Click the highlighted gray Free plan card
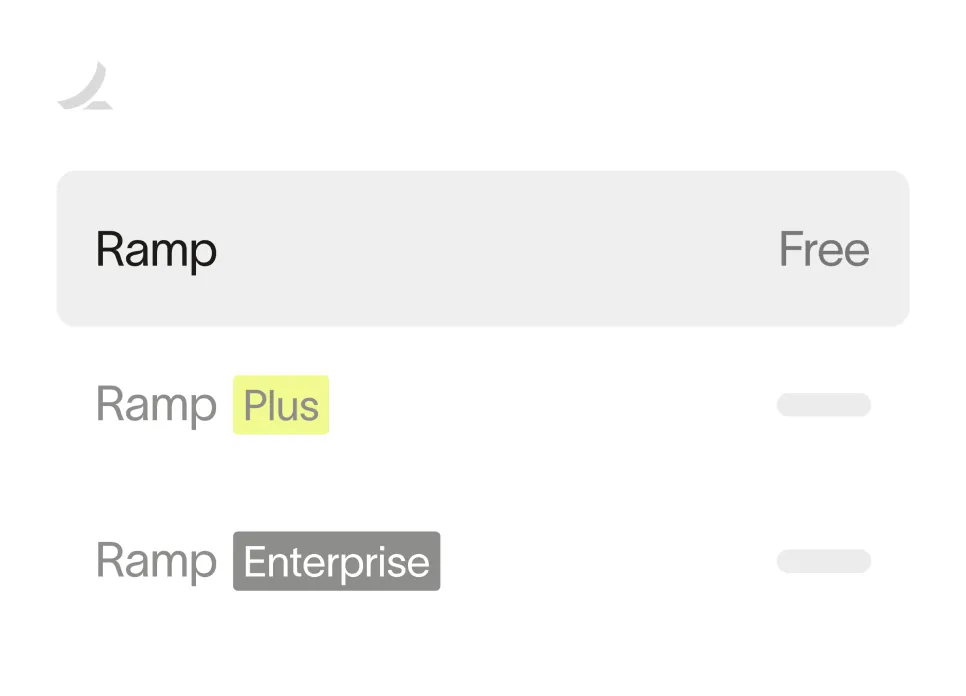Viewport: 966px width, 696px height. tap(483, 248)
